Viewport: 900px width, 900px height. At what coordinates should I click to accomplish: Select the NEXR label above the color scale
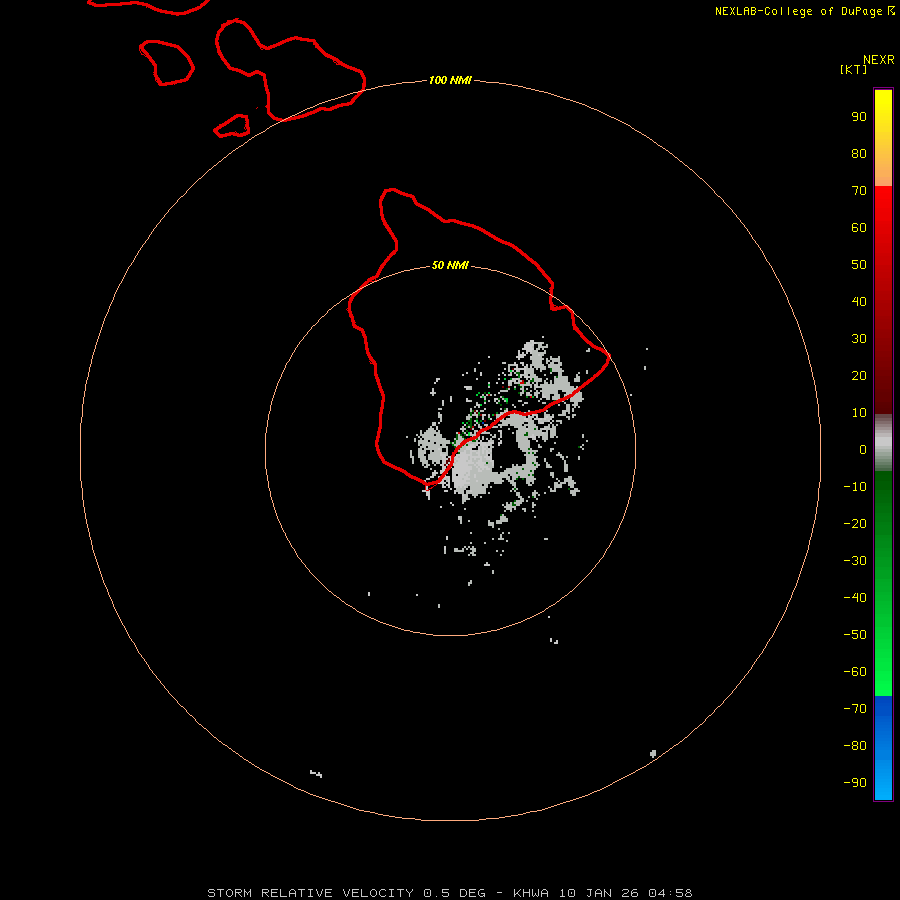(x=879, y=60)
